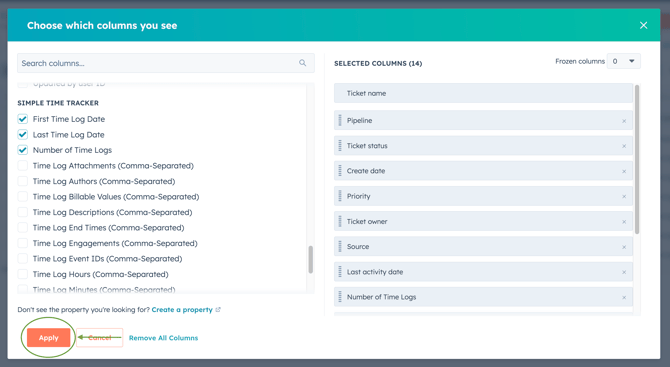Image resolution: width=670 pixels, height=367 pixels.
Task: Check Time Log Authors (Comma-Separated)
Action: click(x=23, y=181)
